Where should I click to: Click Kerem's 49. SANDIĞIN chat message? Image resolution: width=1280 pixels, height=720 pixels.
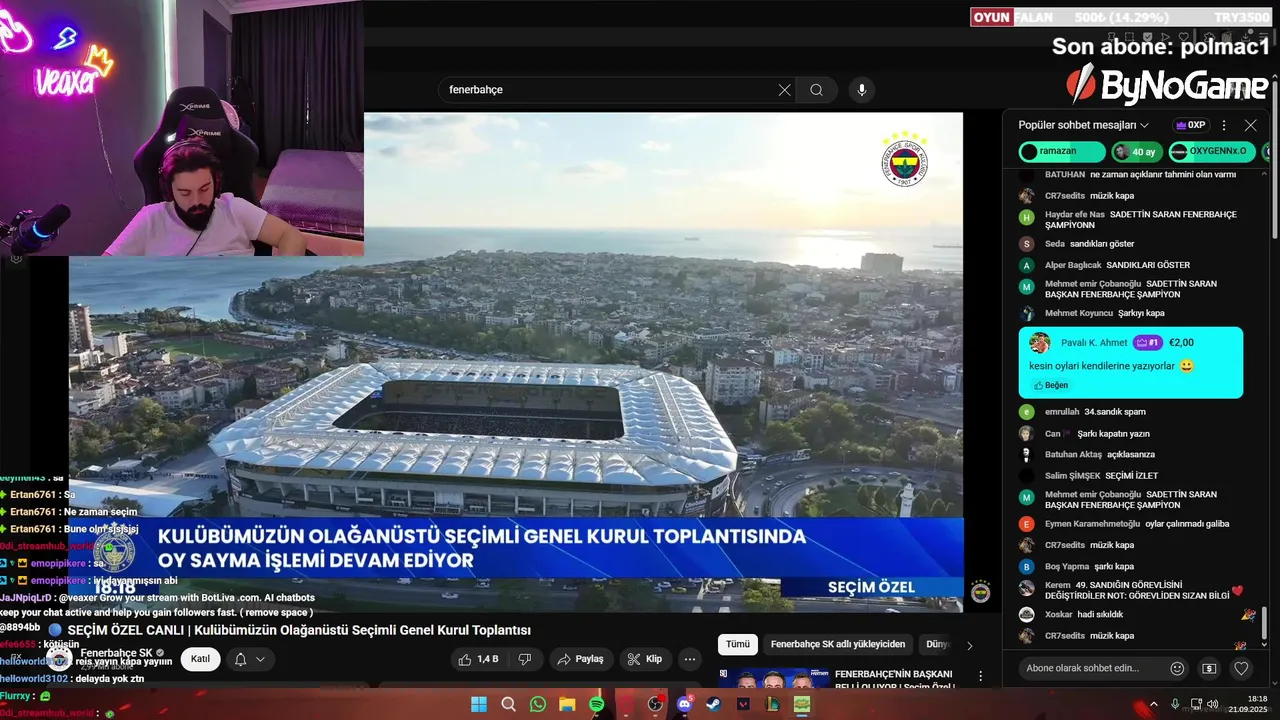pyautogui.click(x=1138, y=589)
